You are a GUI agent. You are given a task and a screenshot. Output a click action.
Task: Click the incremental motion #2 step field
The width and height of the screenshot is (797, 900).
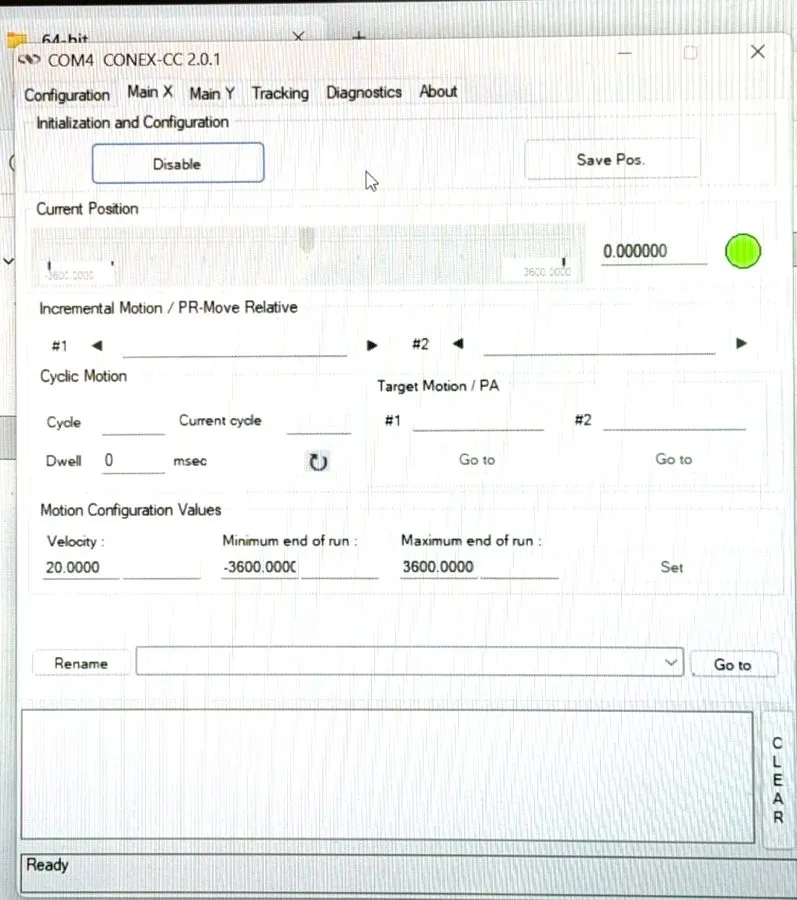tap(599, 345)
